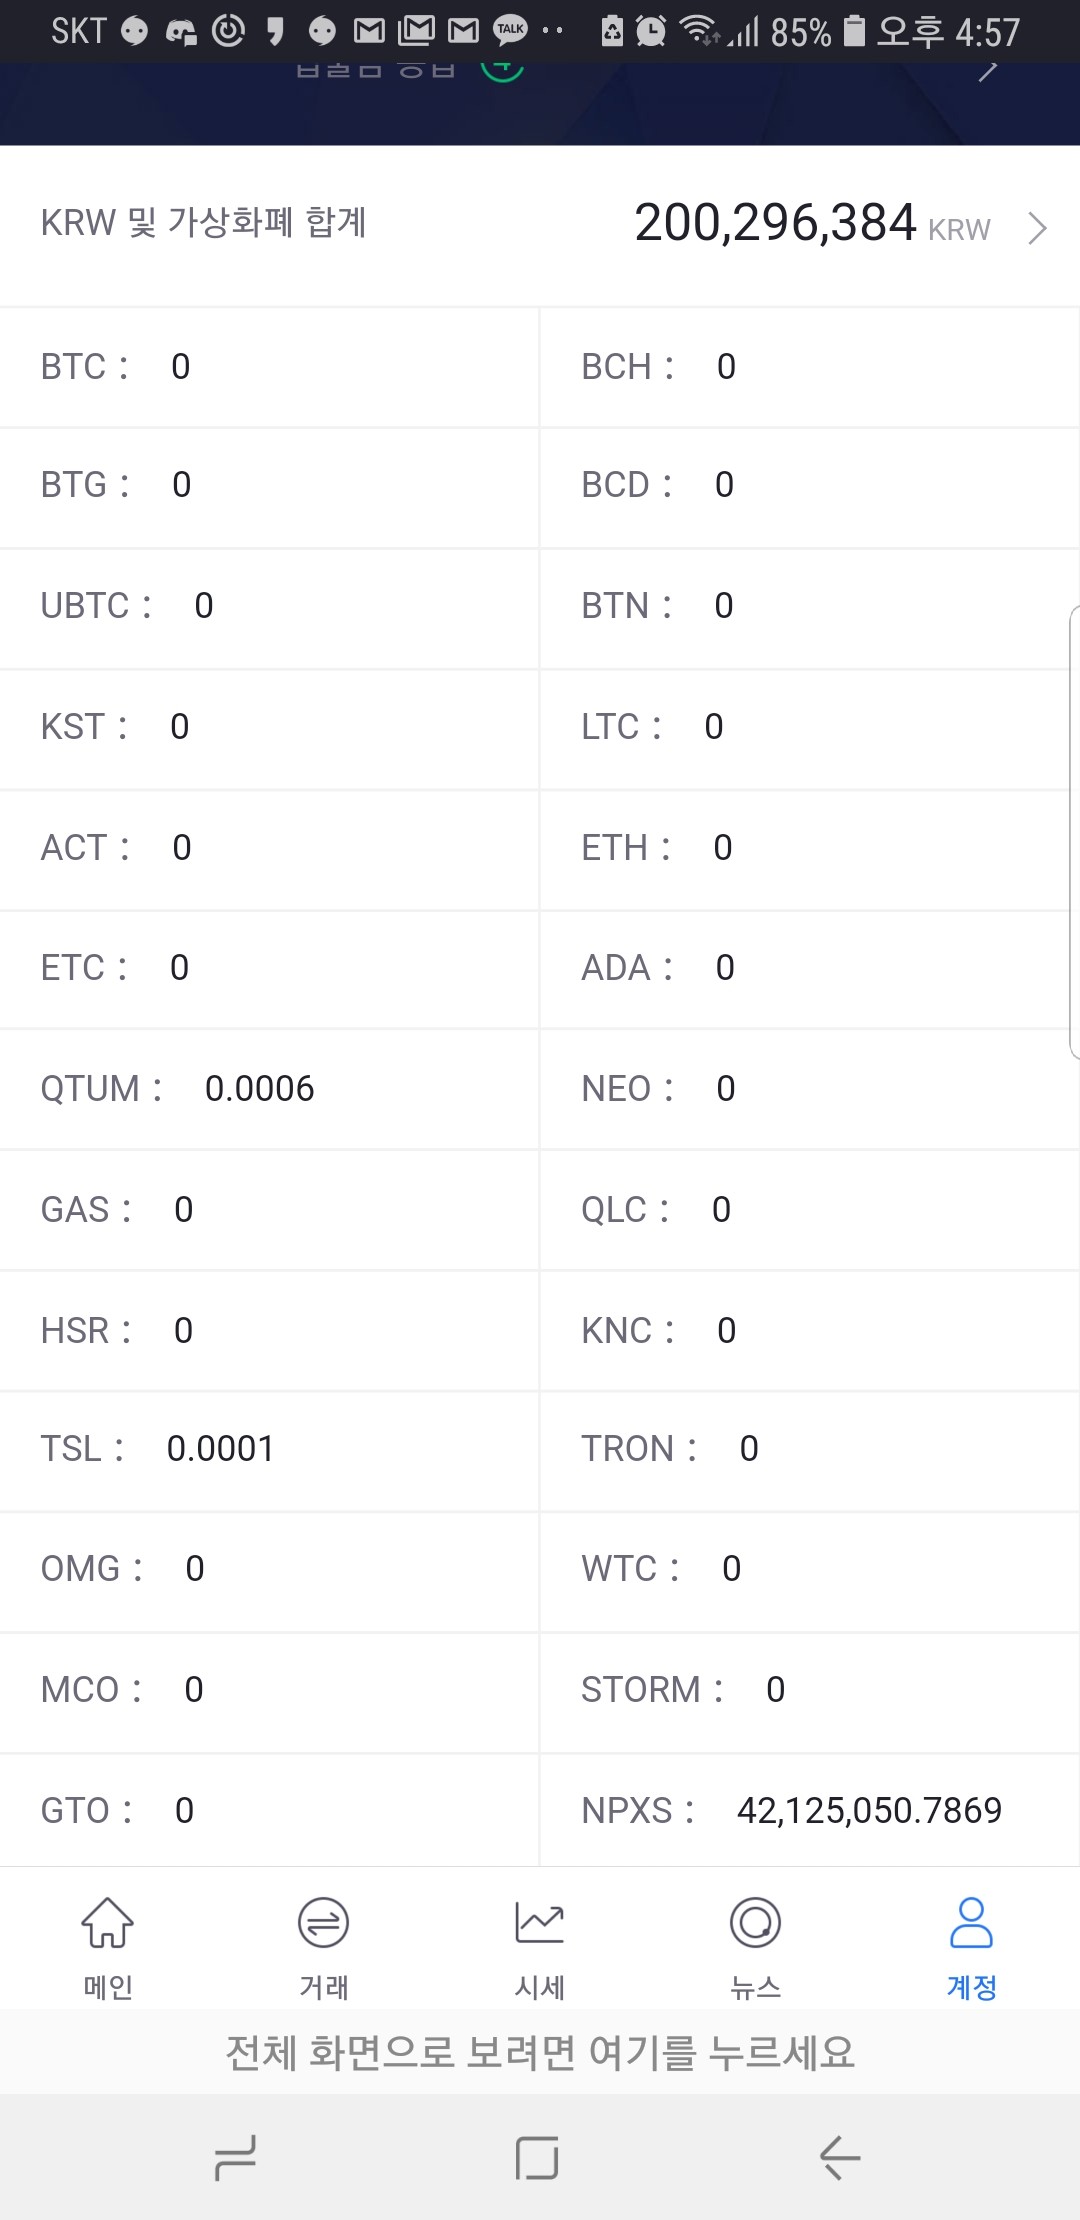This screenshot has width=1080, height=2220.
Task: Tap Android home square navigation icon
Action: [537, 2157]
